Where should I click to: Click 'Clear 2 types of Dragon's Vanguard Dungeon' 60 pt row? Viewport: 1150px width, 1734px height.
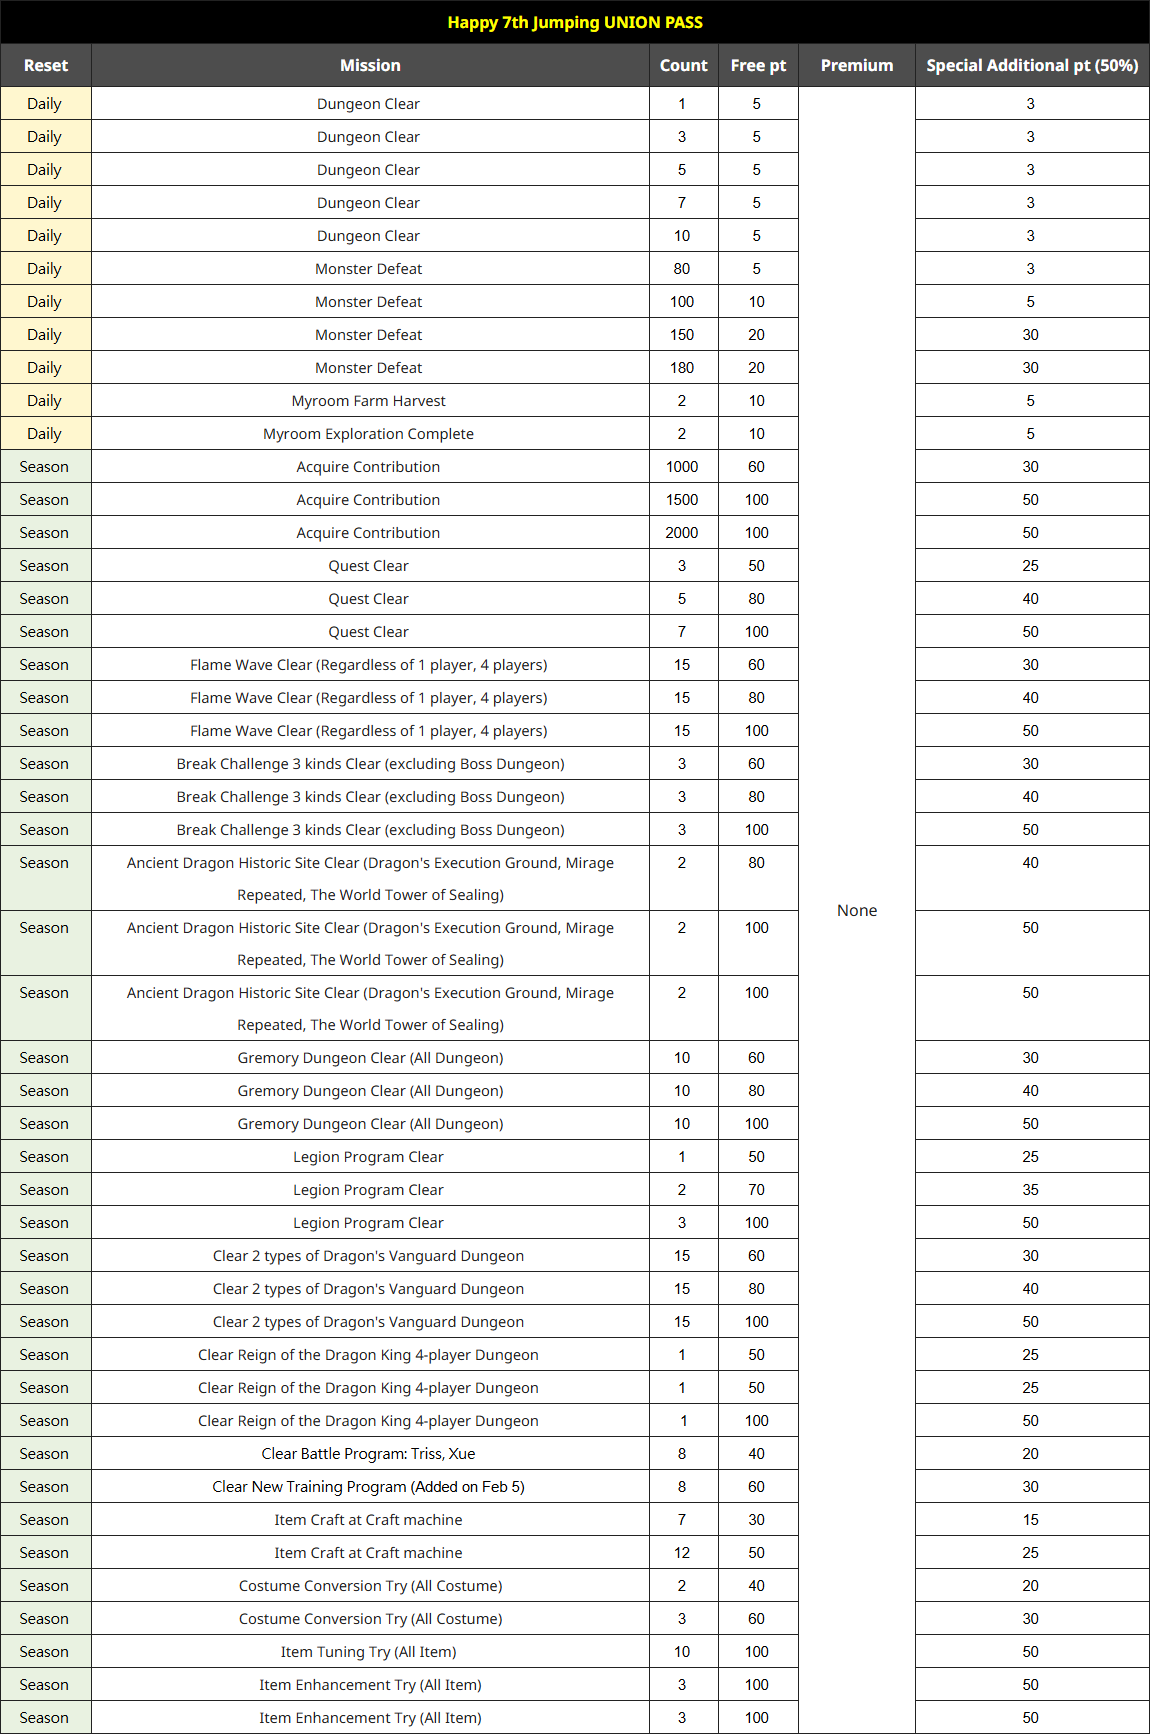369,1256
